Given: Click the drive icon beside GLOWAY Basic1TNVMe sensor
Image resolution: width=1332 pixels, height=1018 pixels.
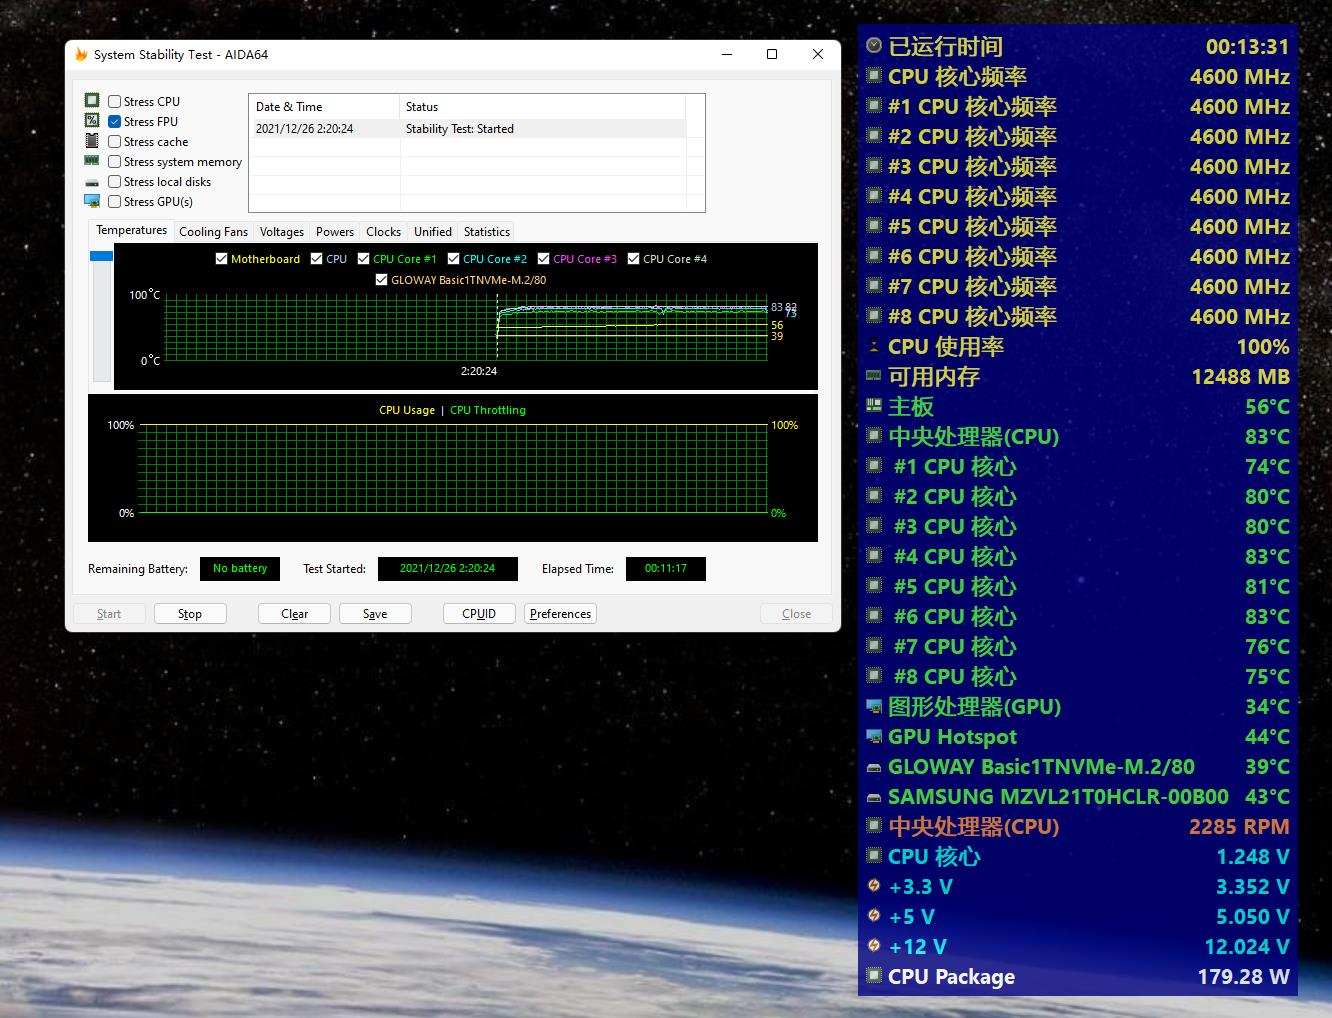Looking at the screenshot, I should tap(874, 767).
